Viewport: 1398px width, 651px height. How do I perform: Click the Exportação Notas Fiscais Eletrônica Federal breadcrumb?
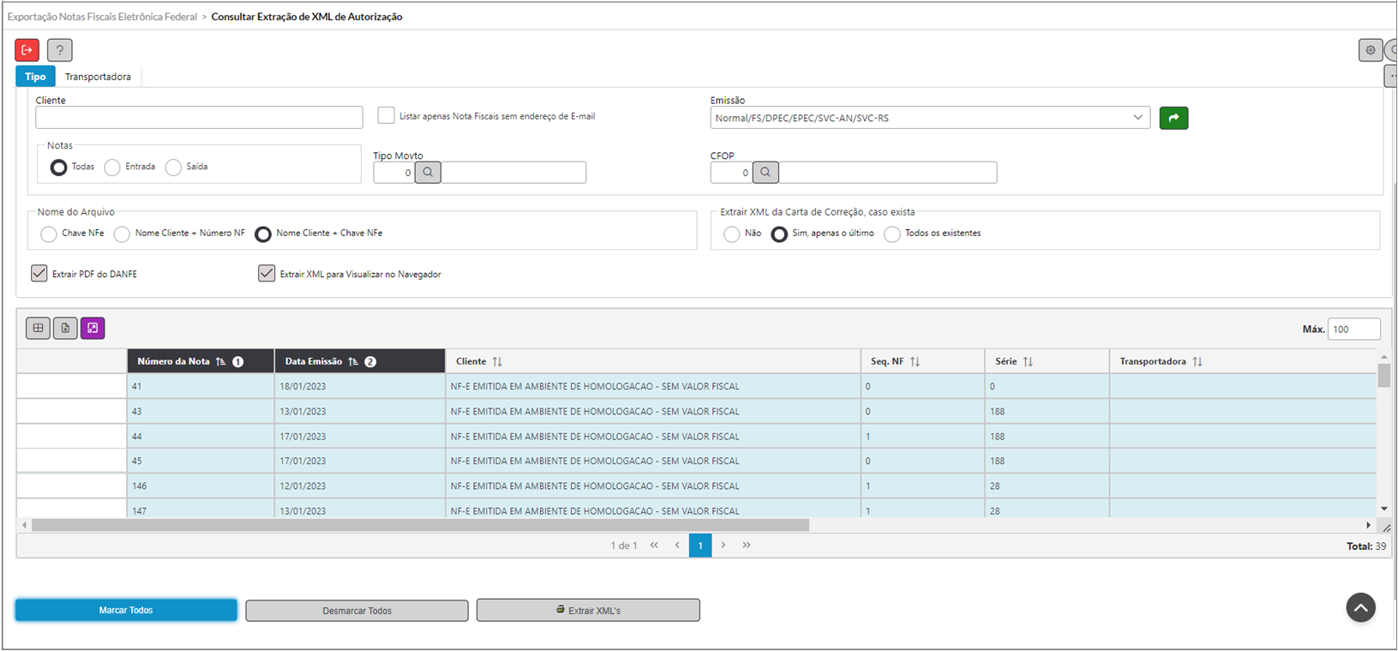tap(102, 17)
